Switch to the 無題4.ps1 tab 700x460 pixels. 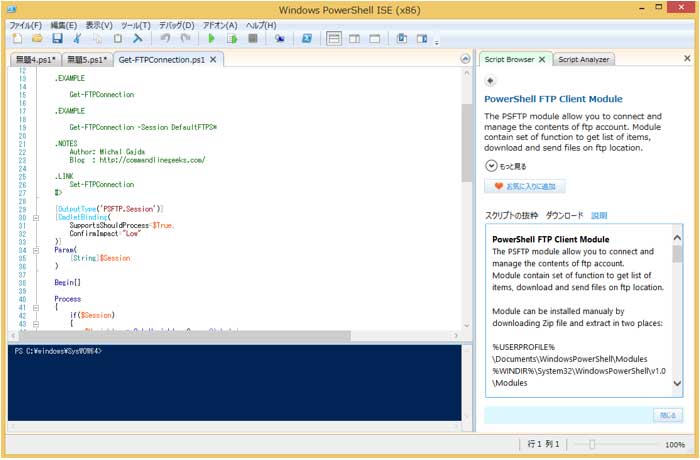click(x=36, y=60)
